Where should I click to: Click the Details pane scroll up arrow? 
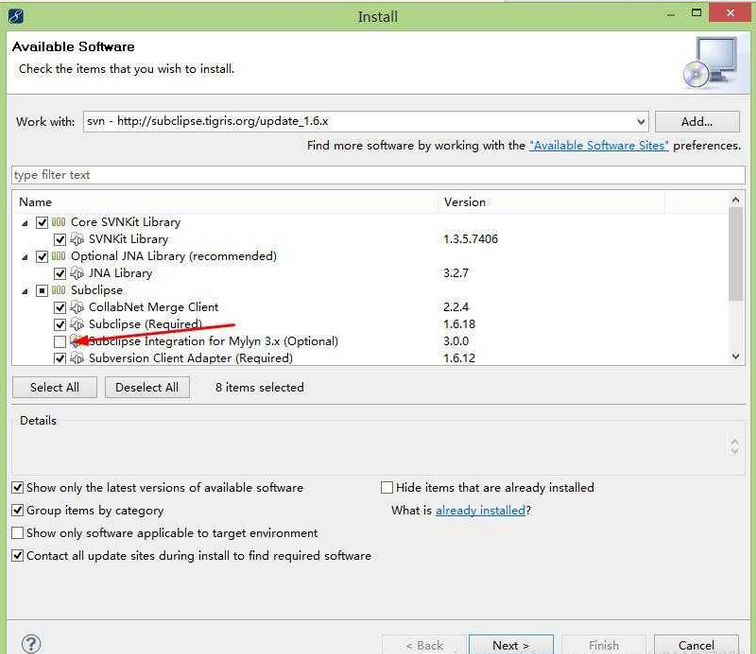click(734, 442)
